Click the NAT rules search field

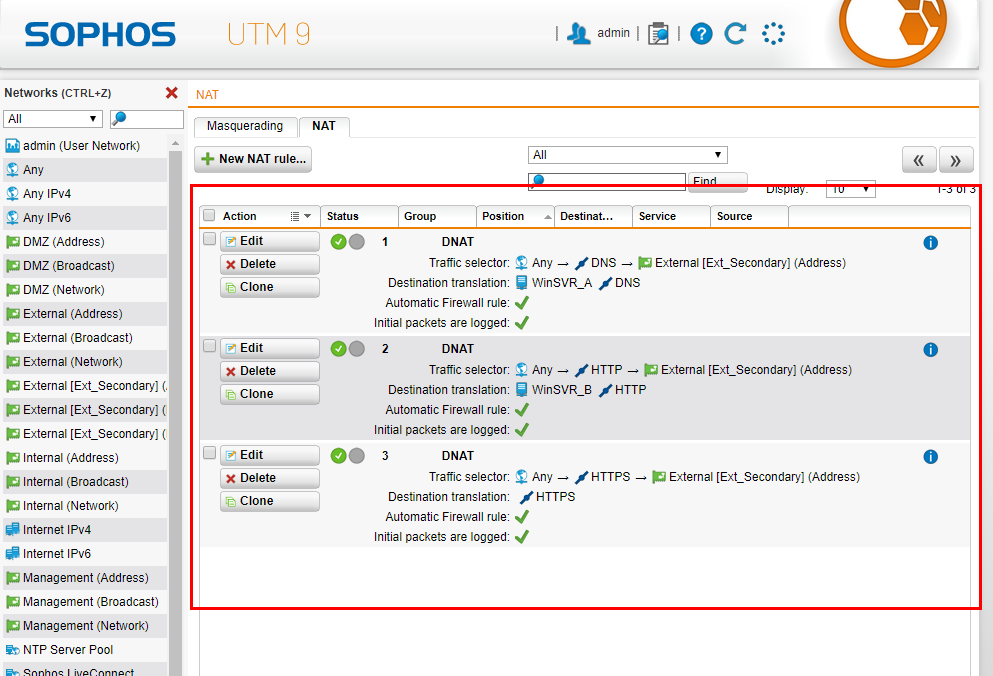[x=607, y=182]
